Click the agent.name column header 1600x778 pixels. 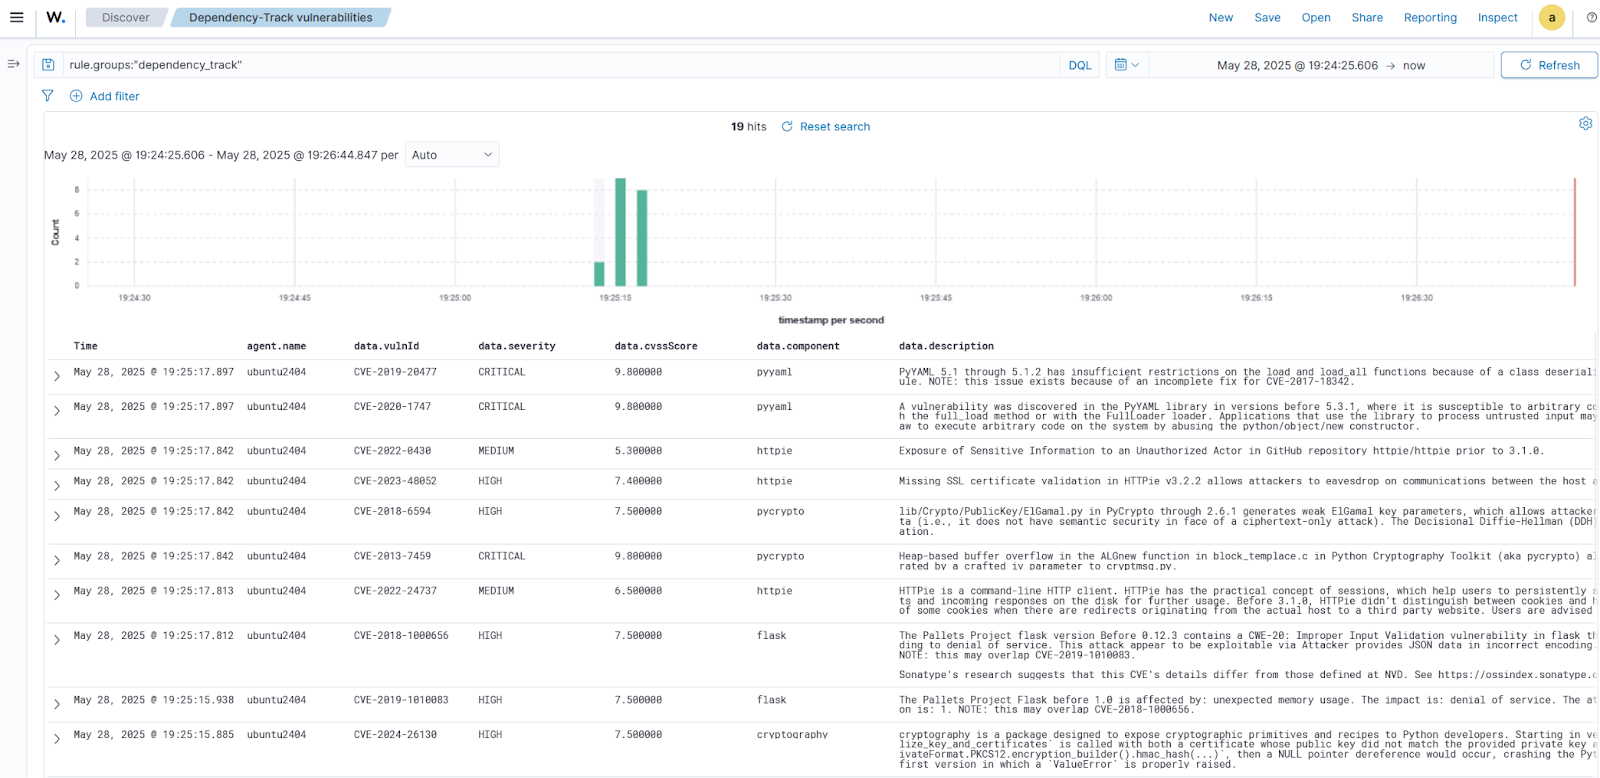pyautogui.click(x=277, y=346)
